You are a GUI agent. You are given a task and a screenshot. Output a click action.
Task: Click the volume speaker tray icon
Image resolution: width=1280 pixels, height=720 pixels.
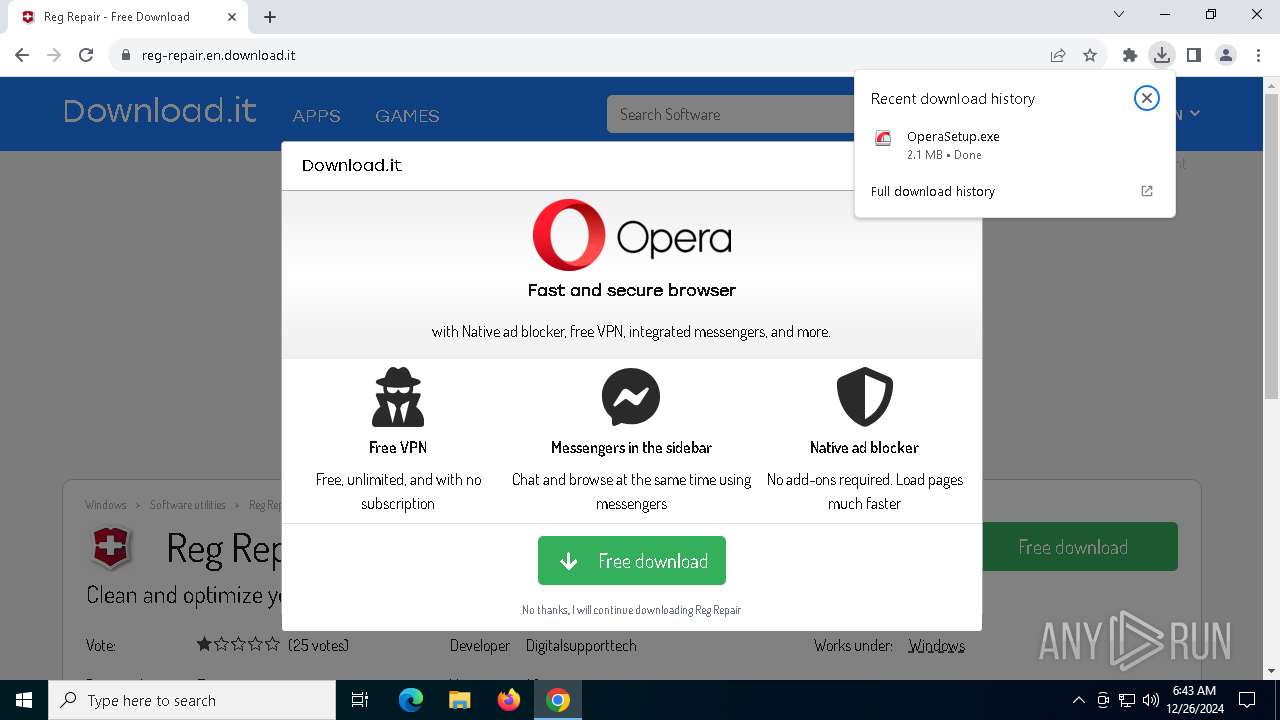pyautogui.click(x=1151, y=700)
